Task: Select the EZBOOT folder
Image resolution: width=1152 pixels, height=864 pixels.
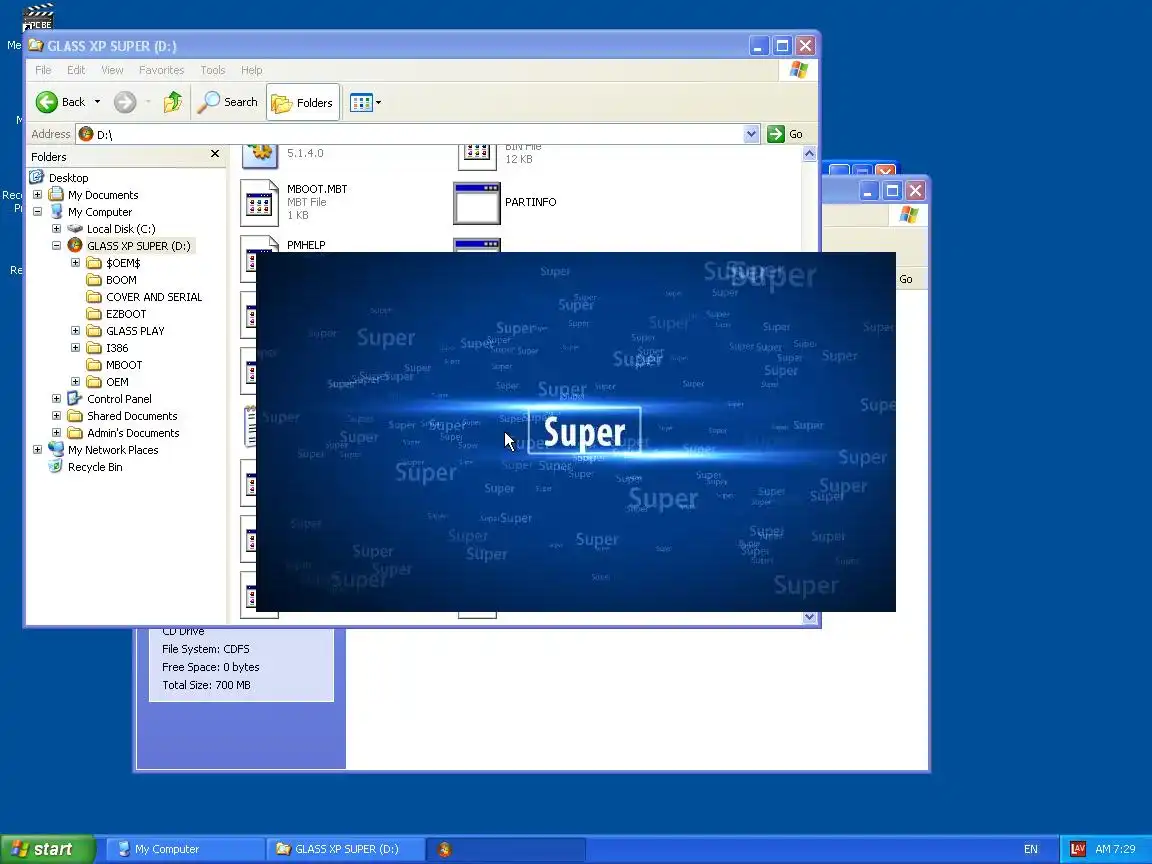Action: [x=126, y=314]
